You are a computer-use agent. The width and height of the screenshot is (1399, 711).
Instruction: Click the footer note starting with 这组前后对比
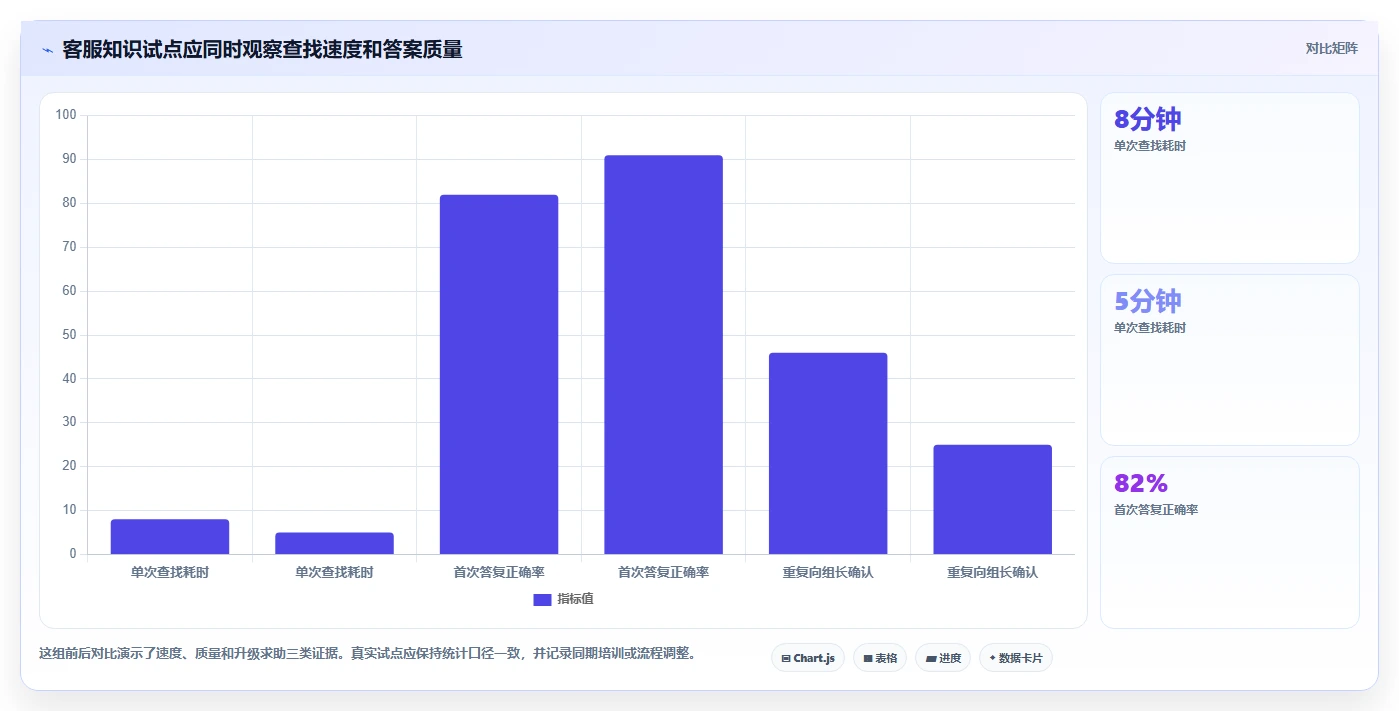(x=367, y=653)
